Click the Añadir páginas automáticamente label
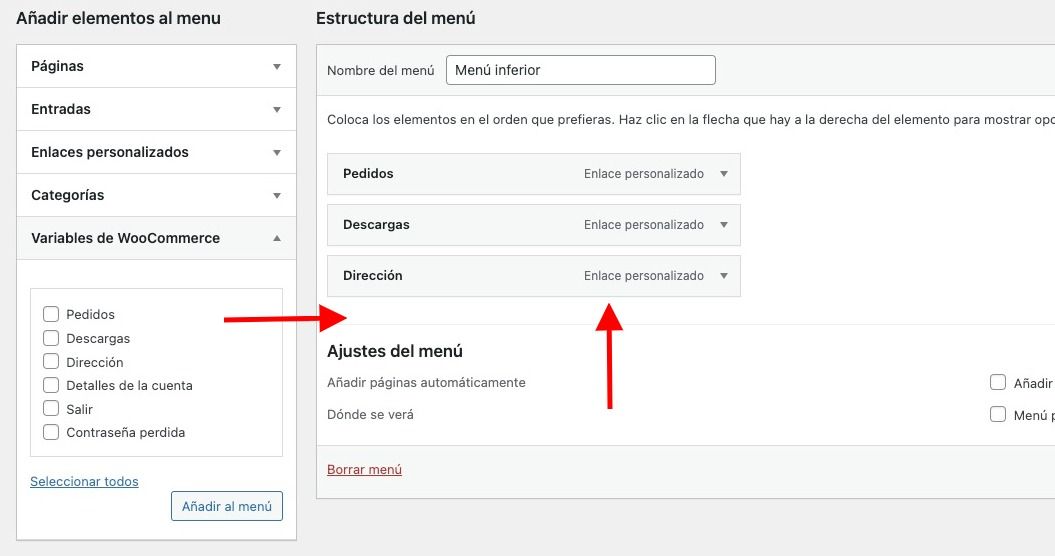Viewport: 1055px width, 556px height. [x=427, y=382]
